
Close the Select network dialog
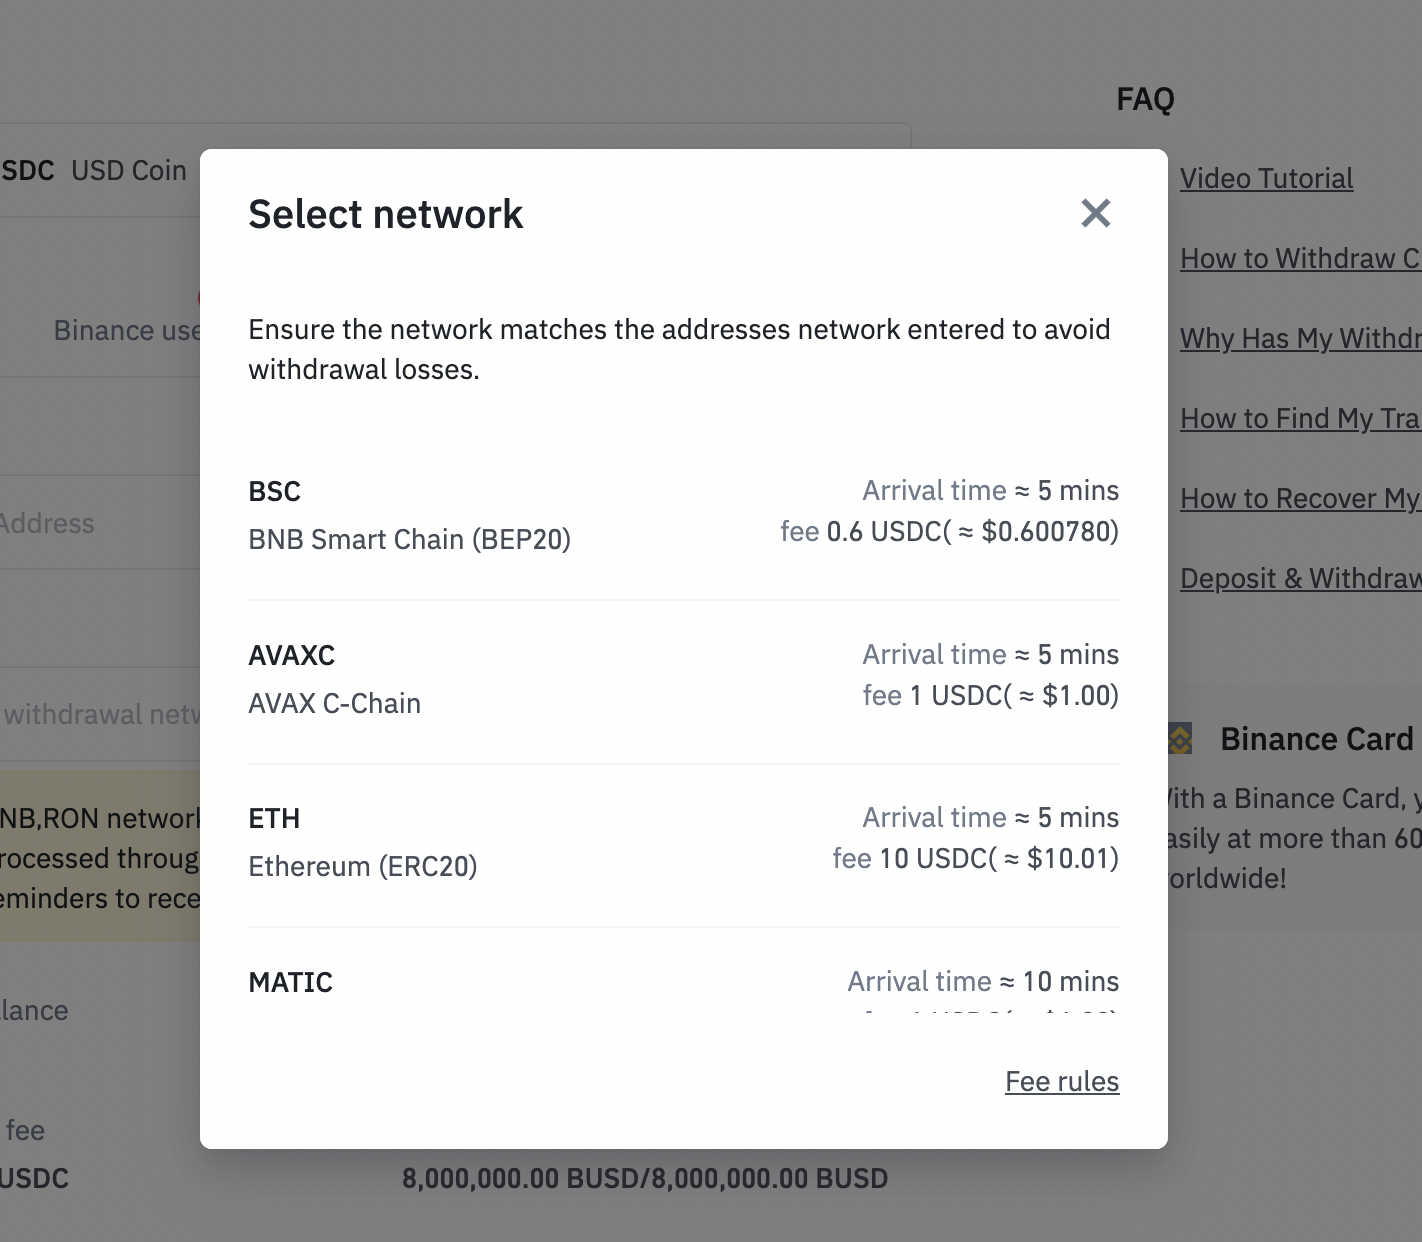pos(1096,213)
